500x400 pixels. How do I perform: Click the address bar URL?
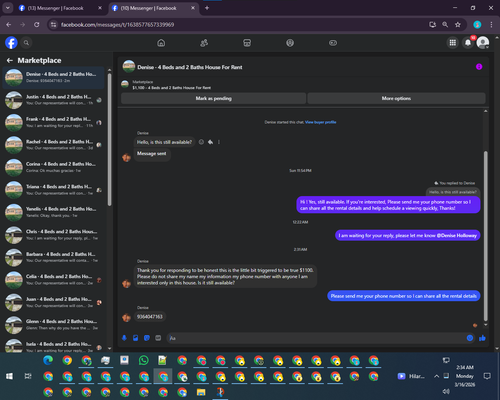(x=117, y=25)
